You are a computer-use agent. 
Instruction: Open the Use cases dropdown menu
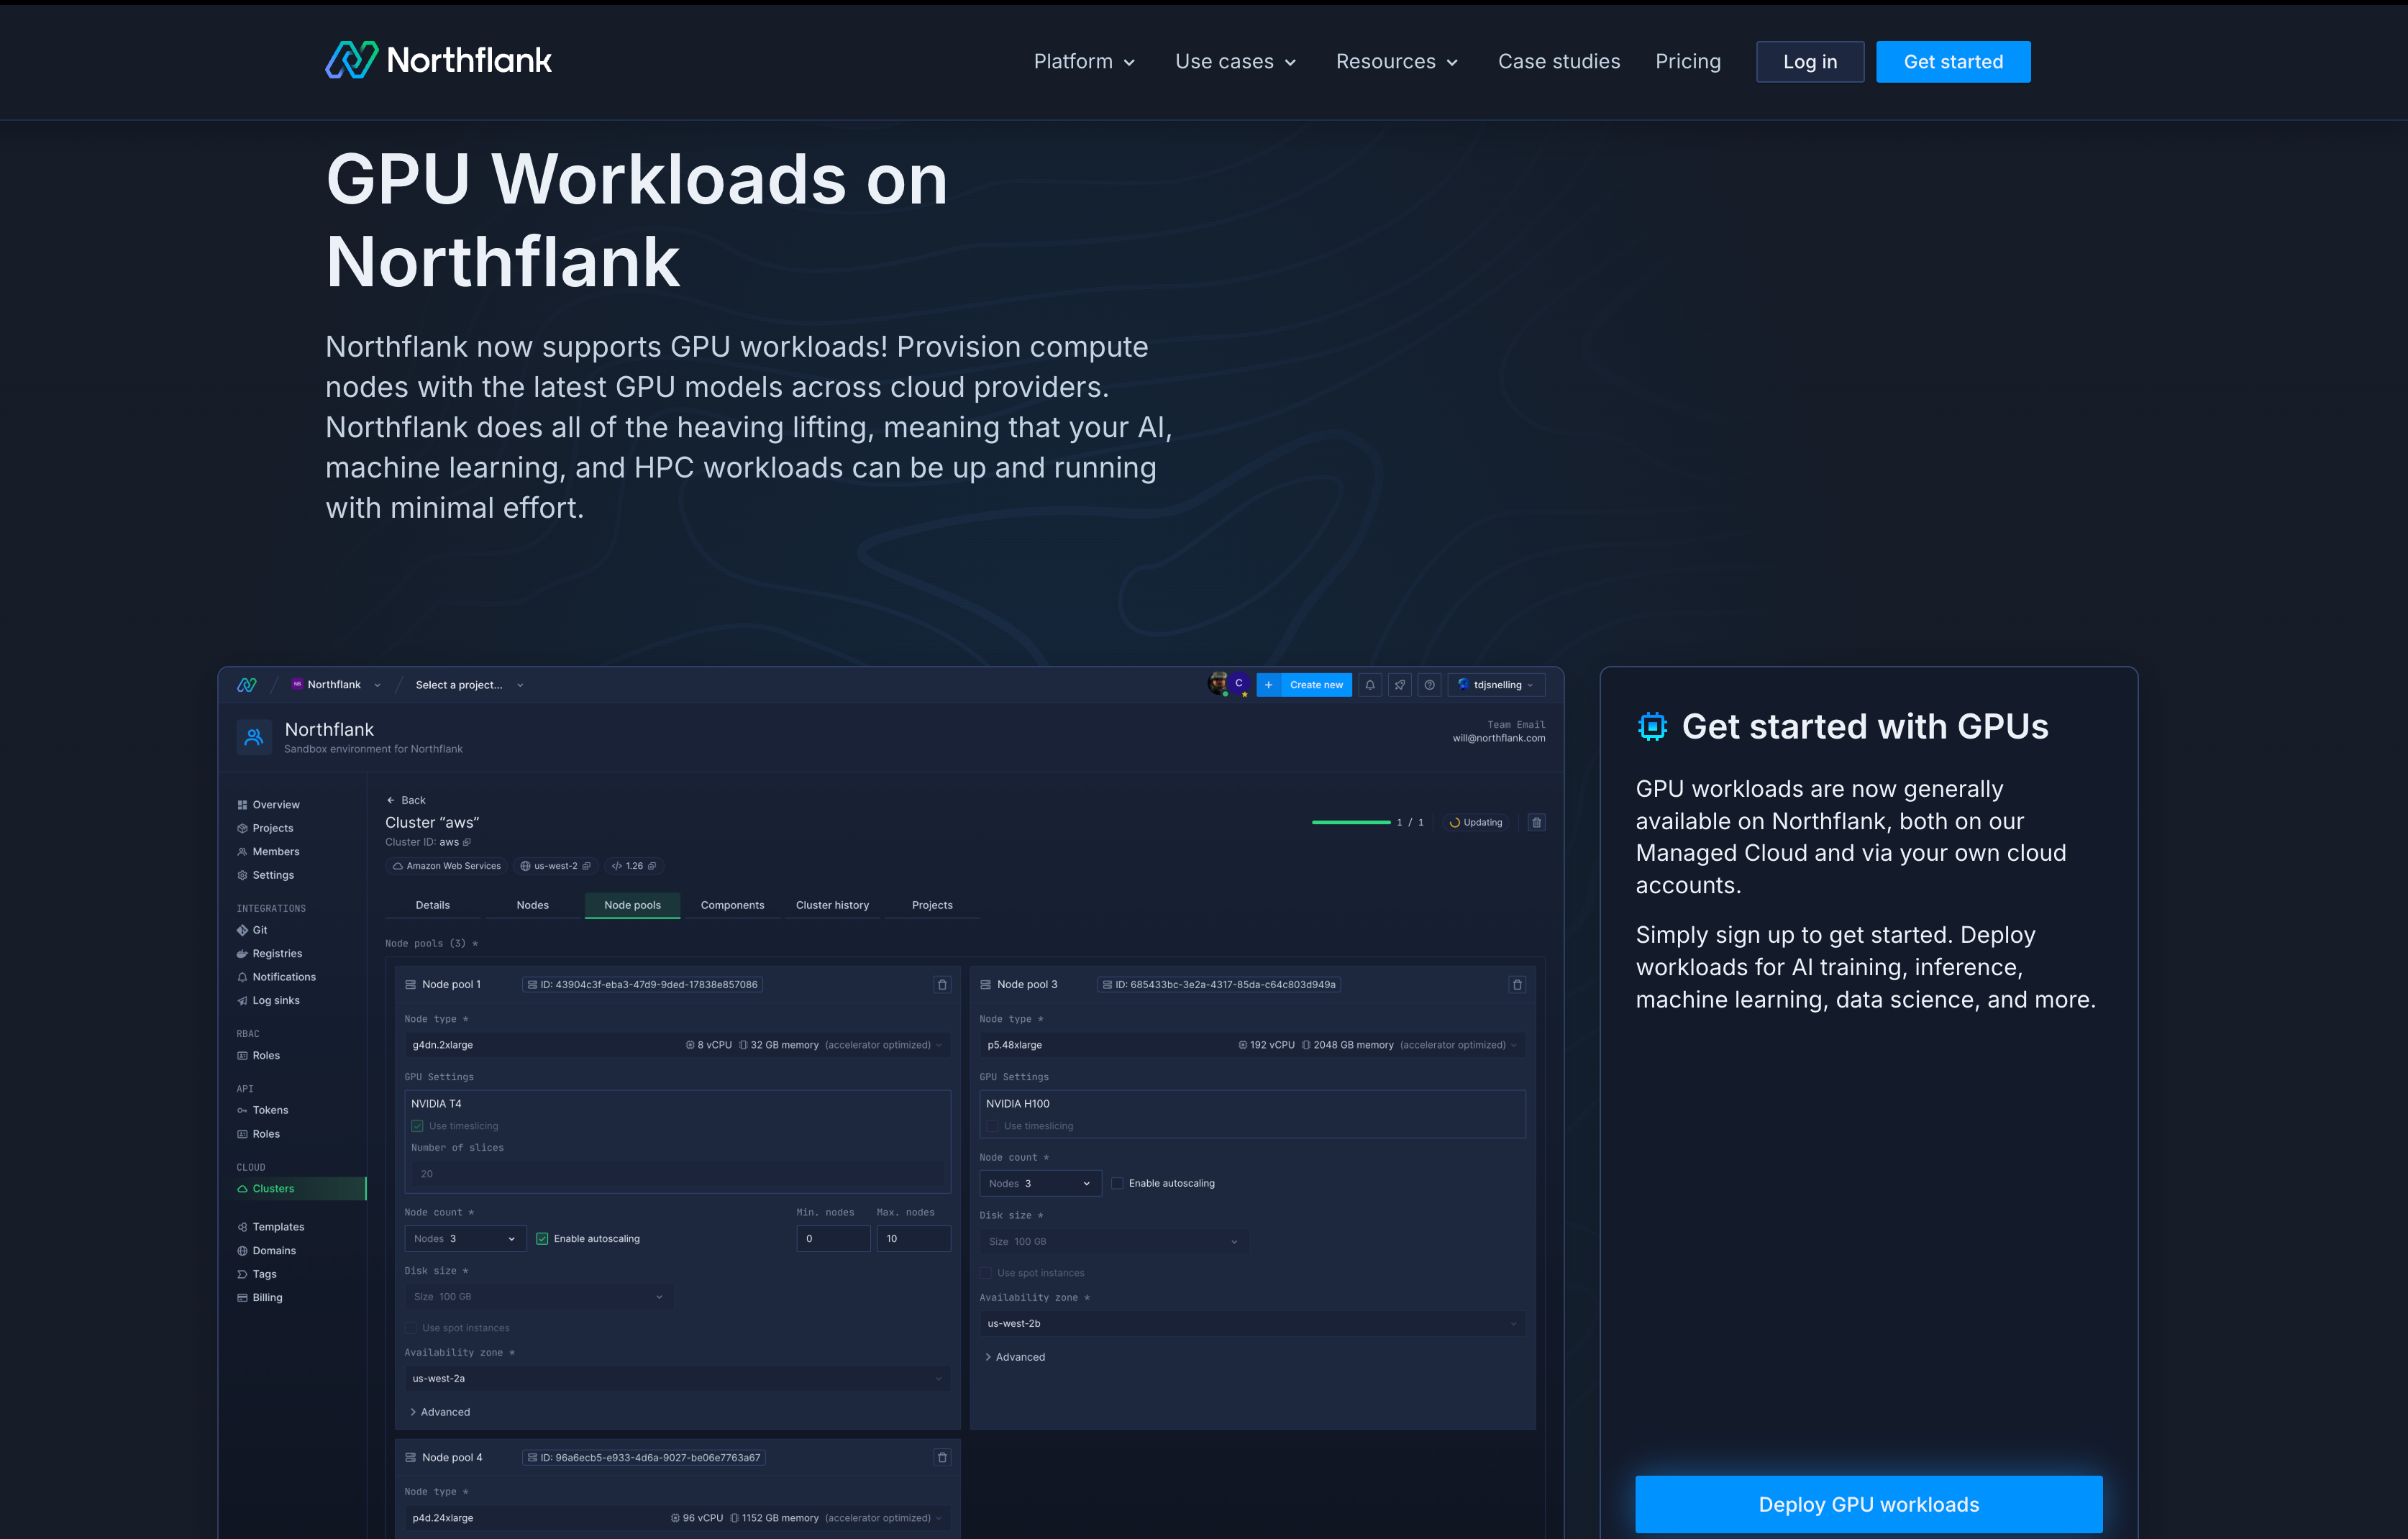(x=1236, y=62)
